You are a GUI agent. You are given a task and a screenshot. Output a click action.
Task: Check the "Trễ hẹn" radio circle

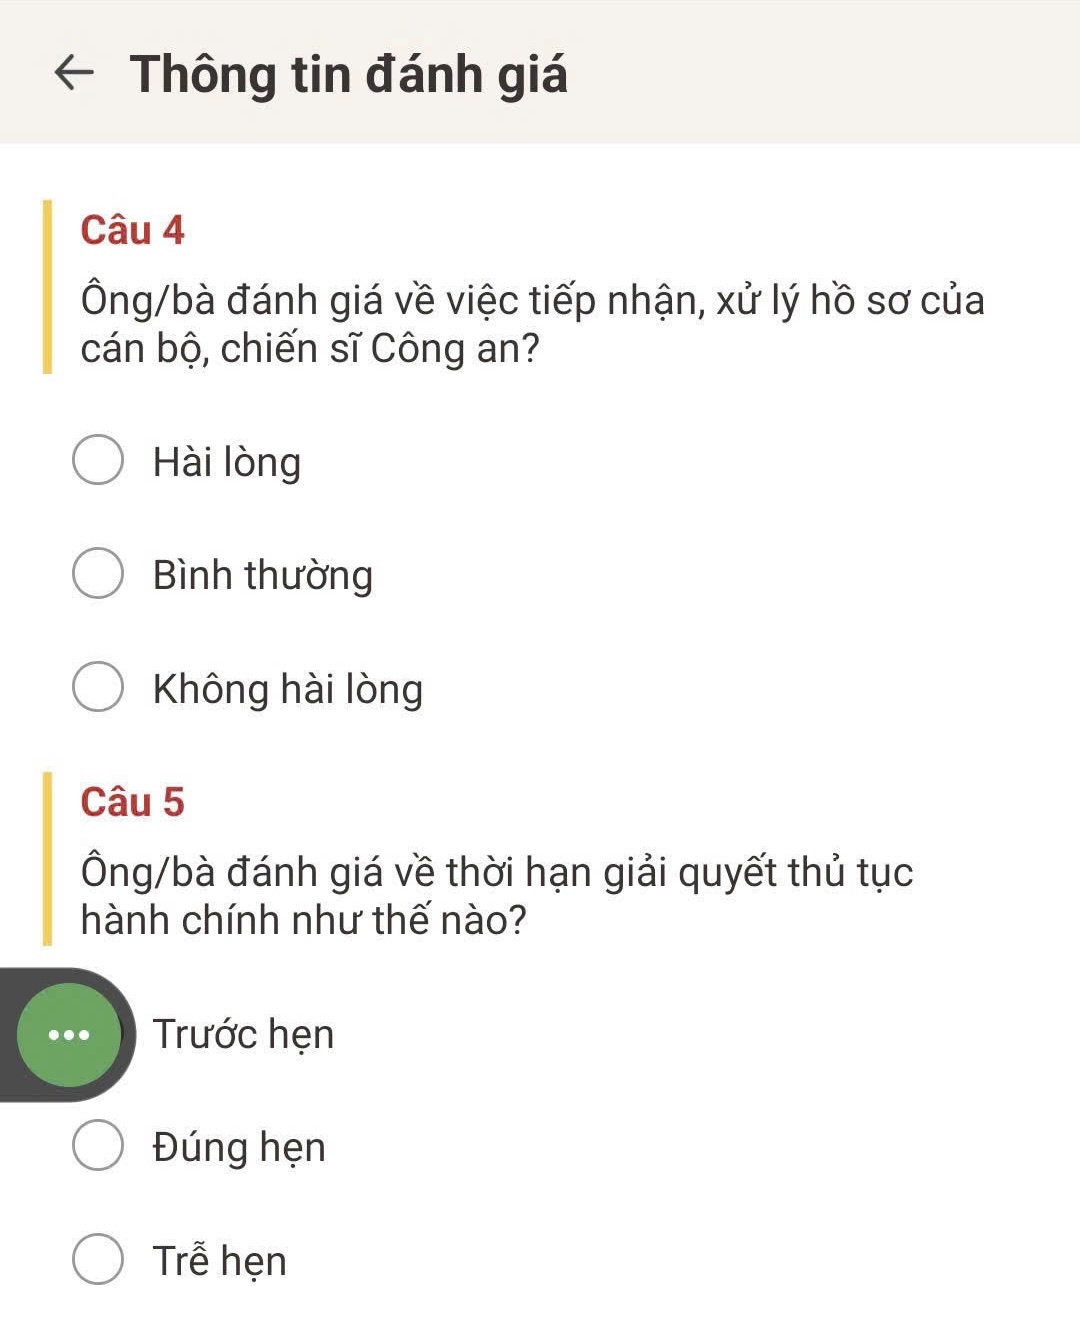tap(98, 1259)
